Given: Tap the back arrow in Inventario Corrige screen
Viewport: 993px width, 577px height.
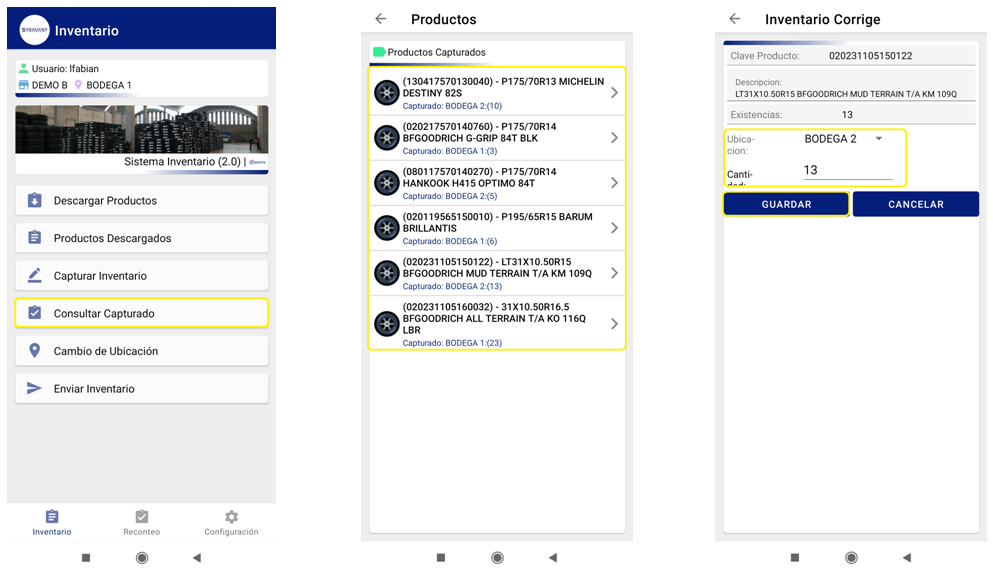Looking at the screenshot, I should pyautogui.click(x=735, y=19).
